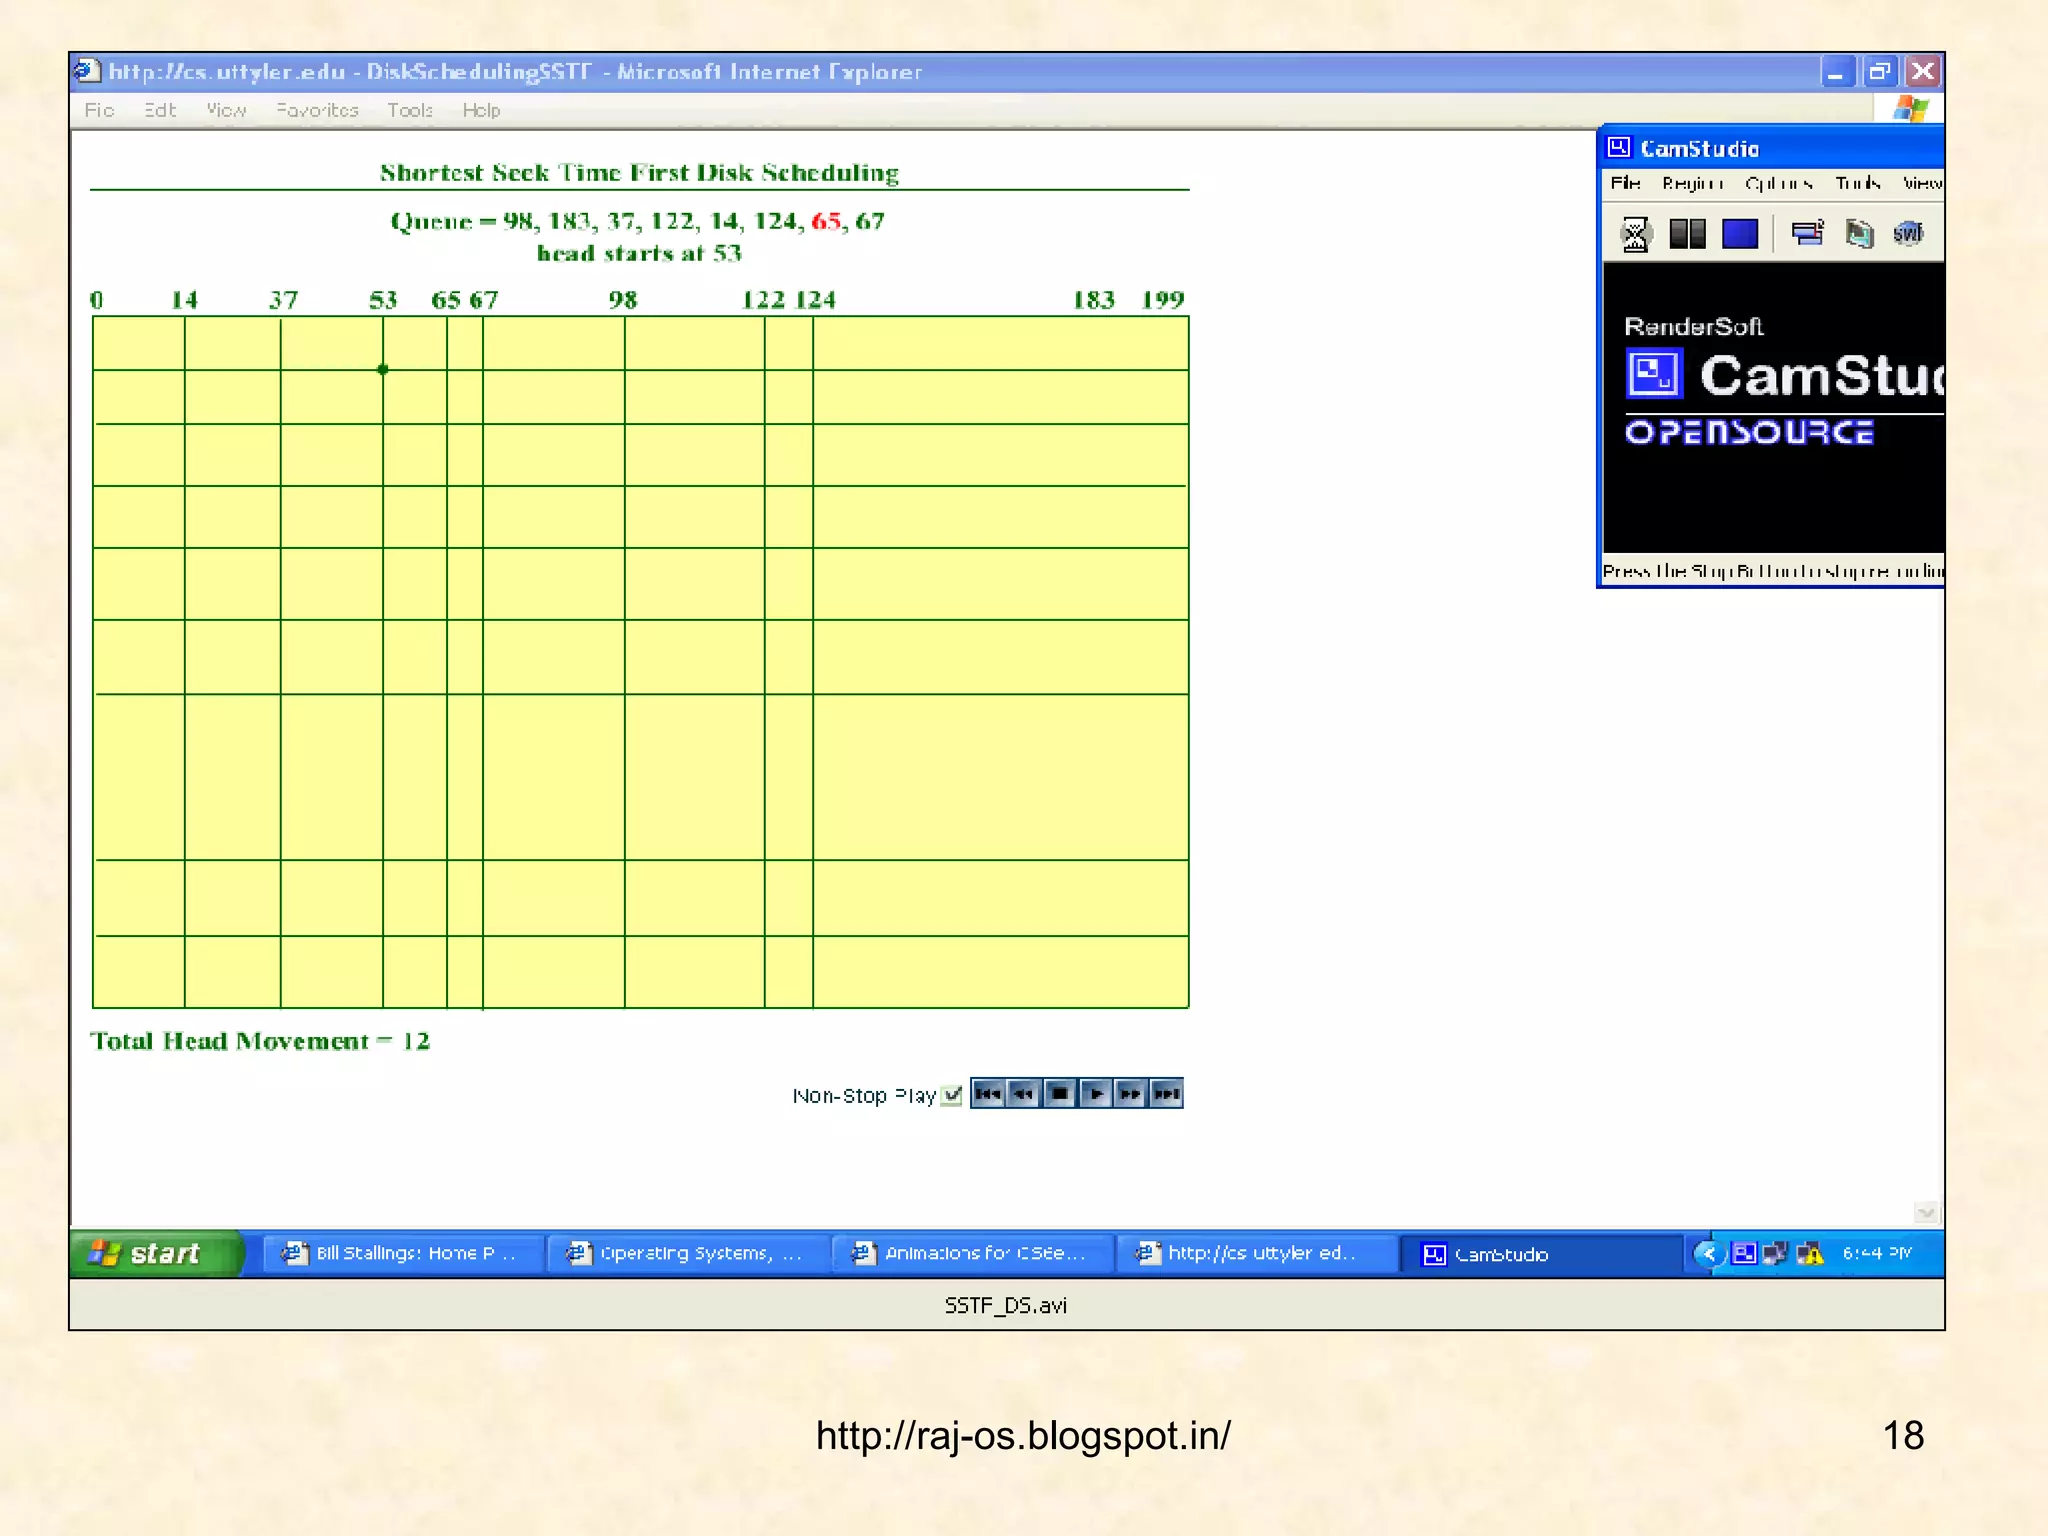Step forward in the animation

tap(1130, 1094)
